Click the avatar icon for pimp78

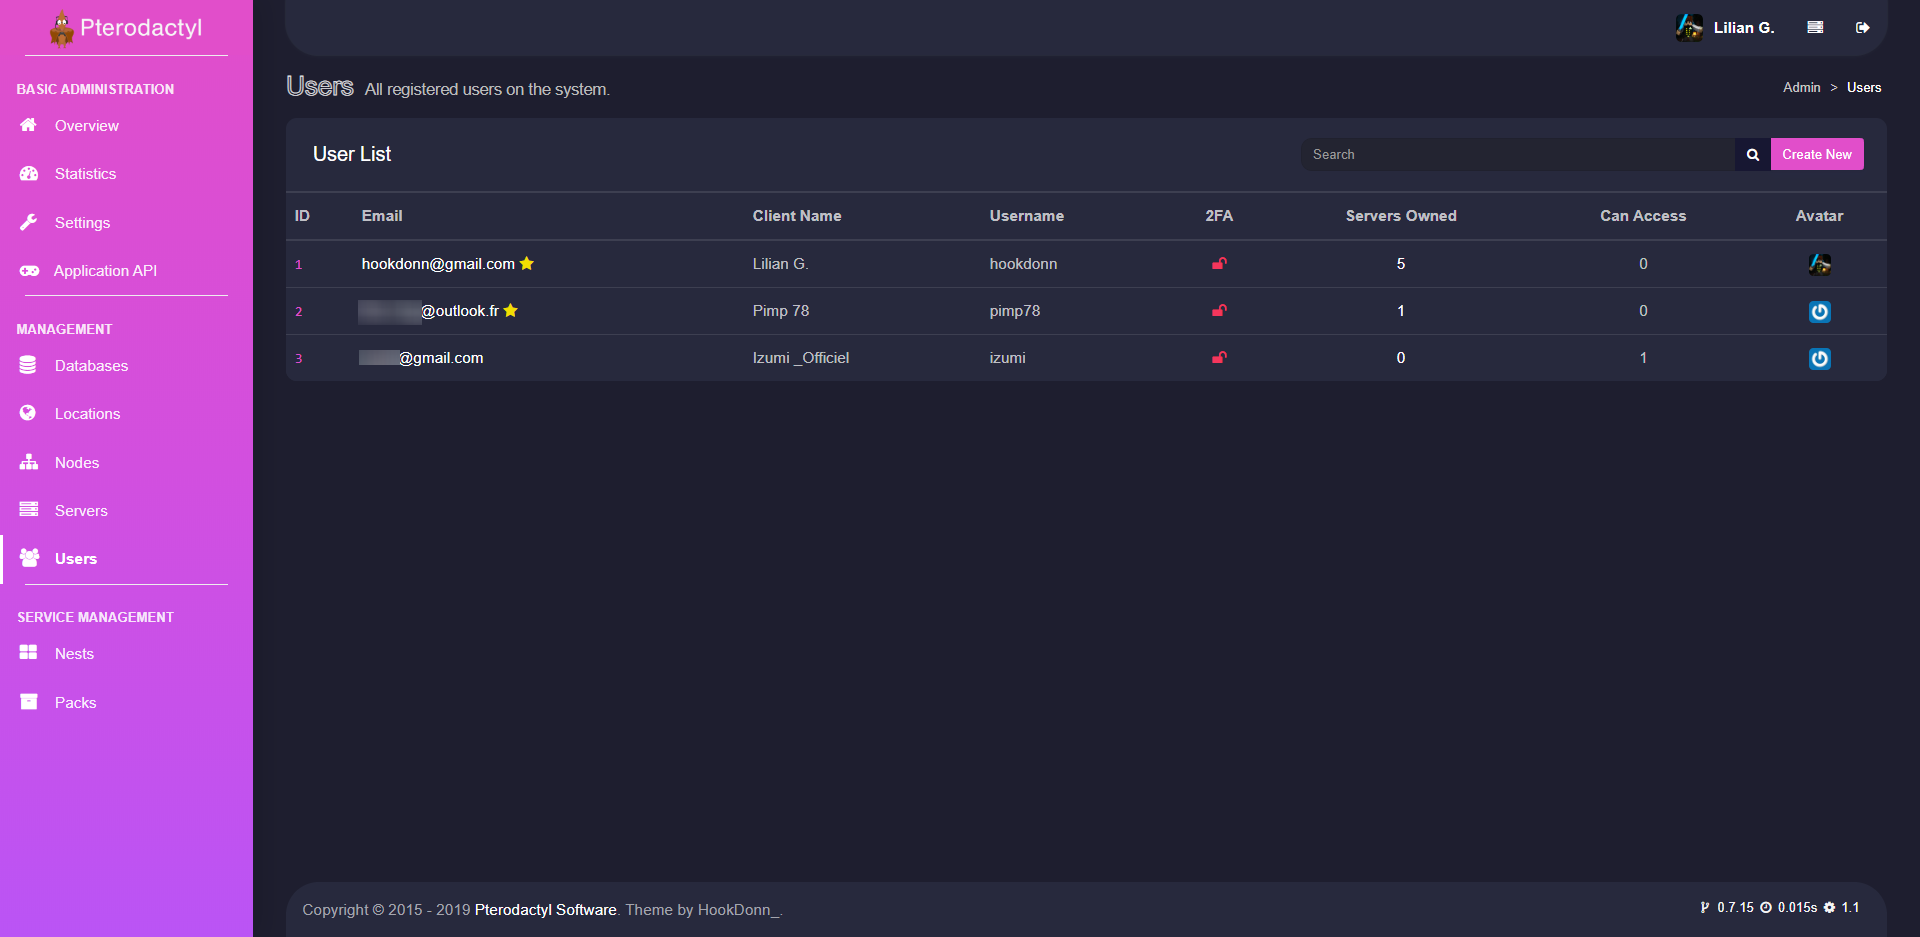(1819, 312)
